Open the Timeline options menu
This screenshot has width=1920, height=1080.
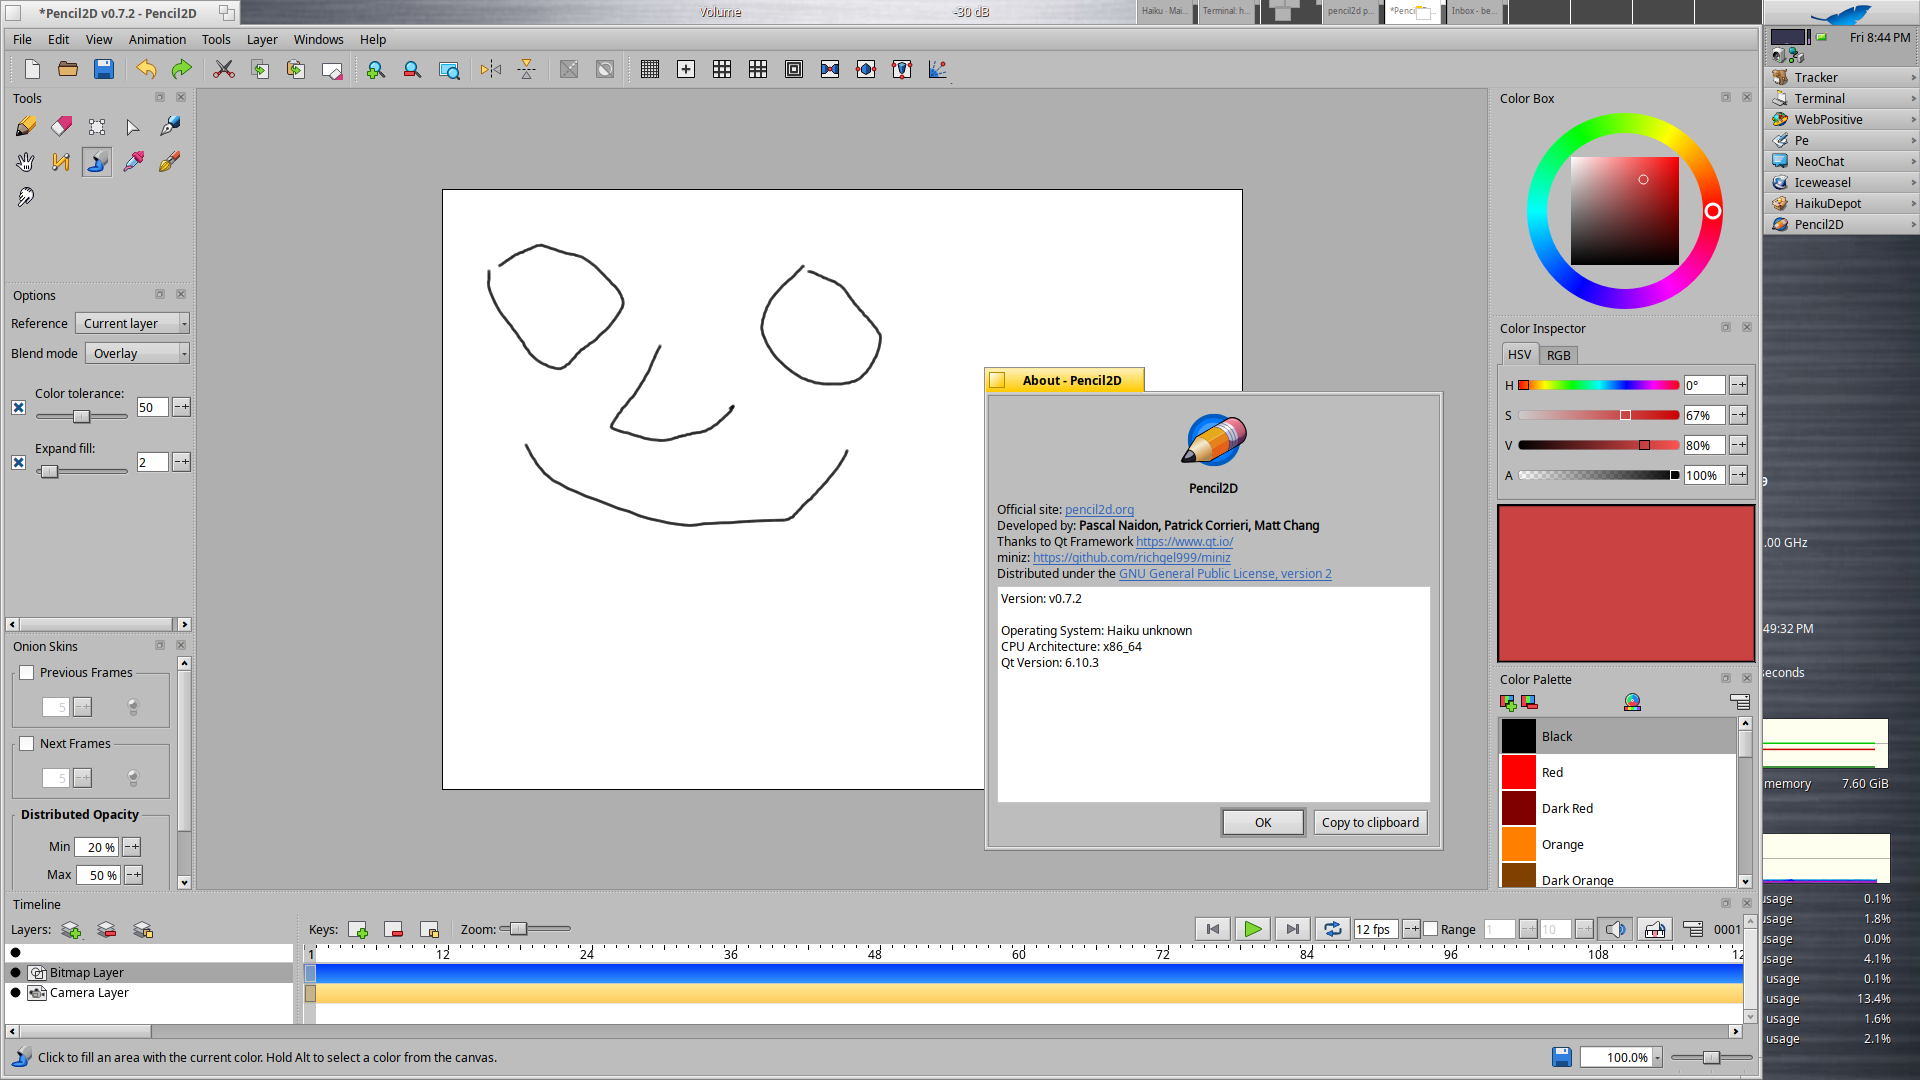[1693, 929]
